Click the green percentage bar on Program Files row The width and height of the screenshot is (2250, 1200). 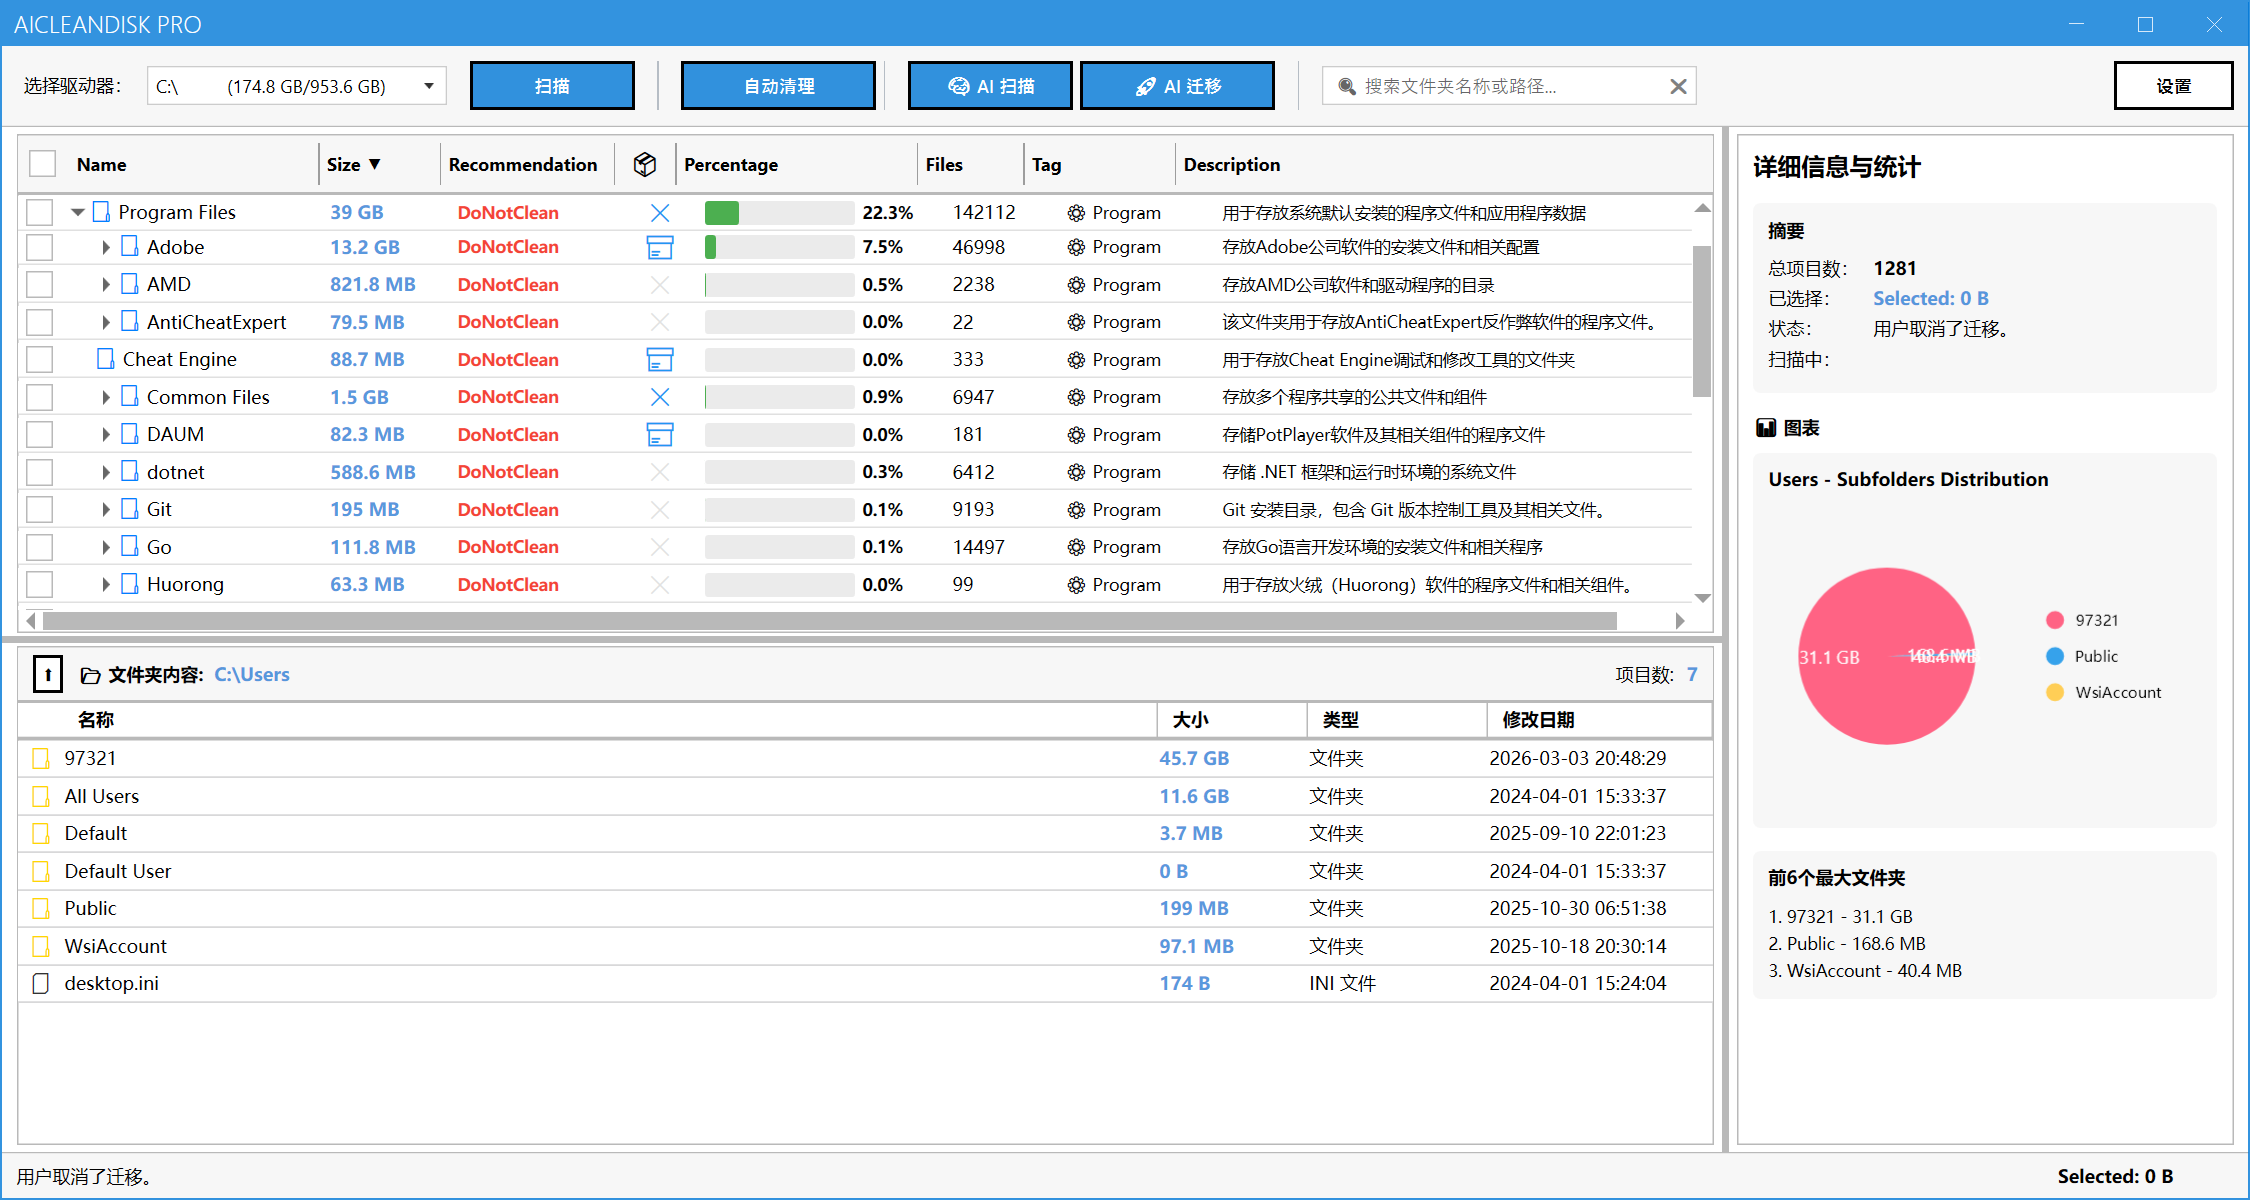[x=724, y=212]
